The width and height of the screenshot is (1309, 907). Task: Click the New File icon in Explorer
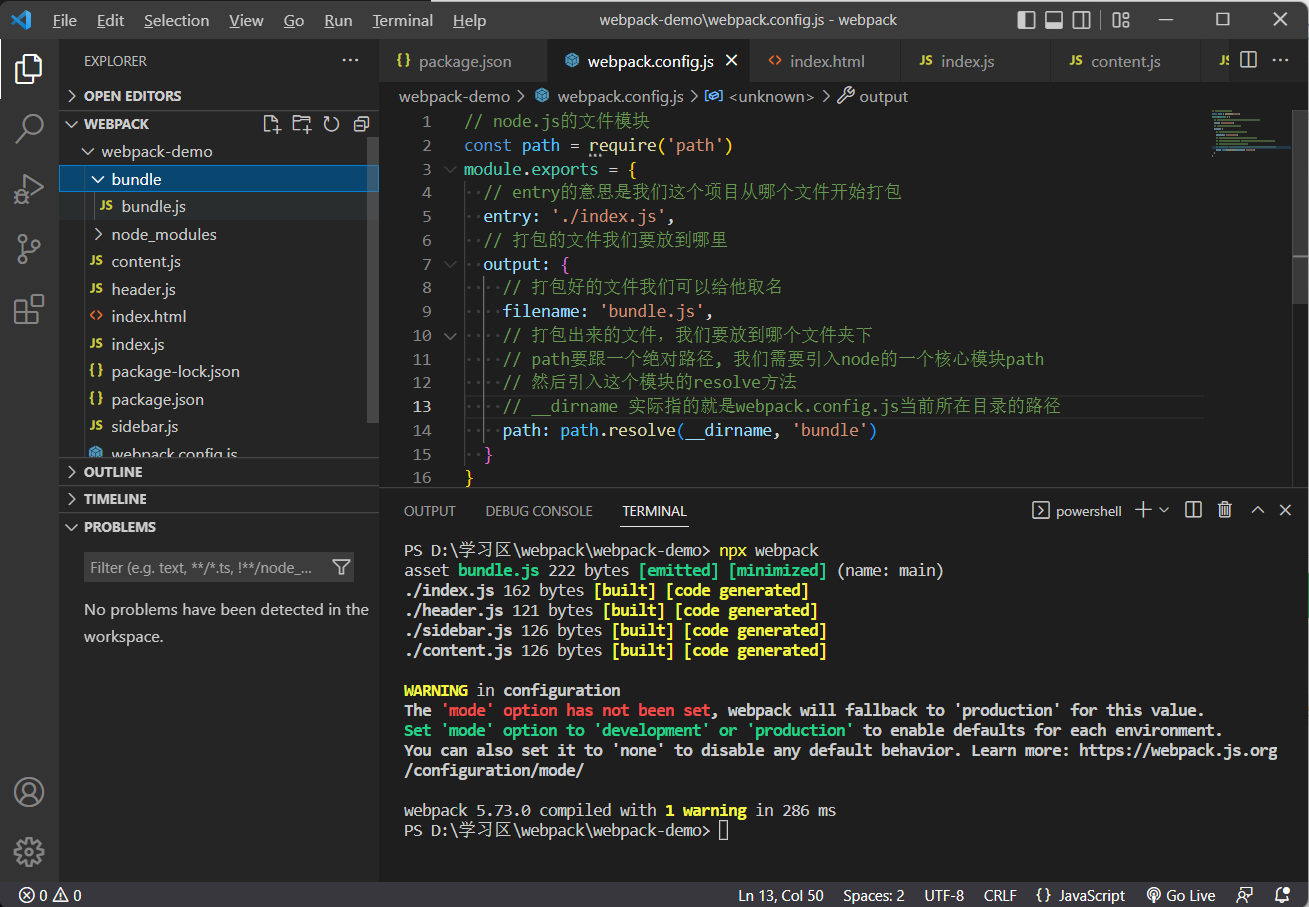[271, 124]
